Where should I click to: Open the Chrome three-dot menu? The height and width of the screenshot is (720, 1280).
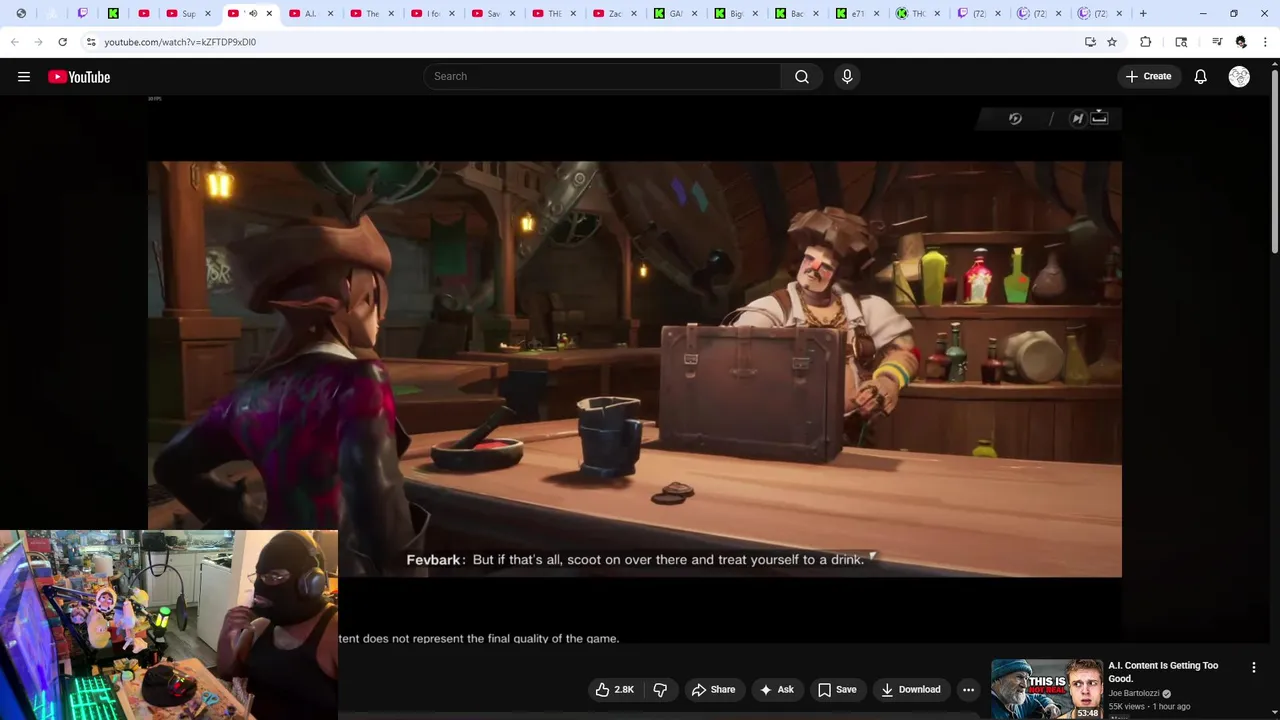[1265, 42]
